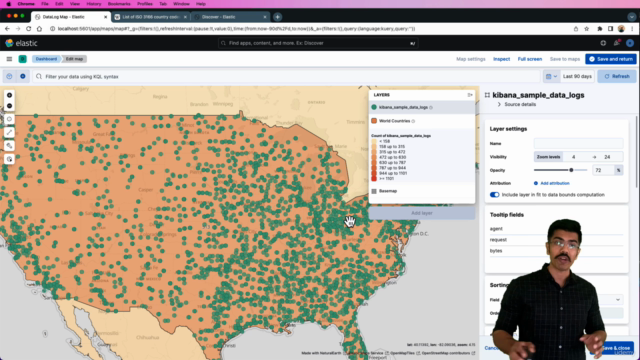Open the user profile avatar in Elastic header
640x360 pixels.
pyautogui.click(x=630, y=43)
